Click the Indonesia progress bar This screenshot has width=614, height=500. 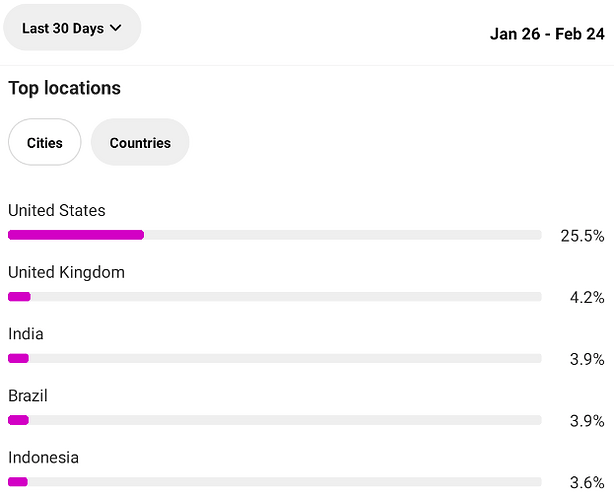[x=275, y=482]
